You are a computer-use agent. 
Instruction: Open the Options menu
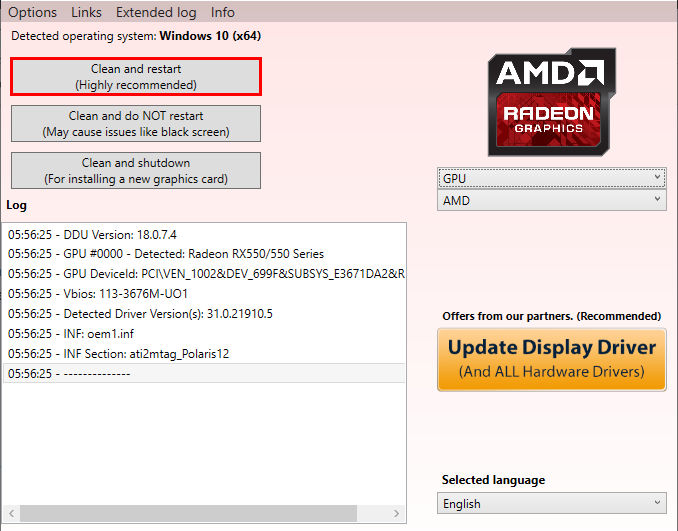(32, 12)
